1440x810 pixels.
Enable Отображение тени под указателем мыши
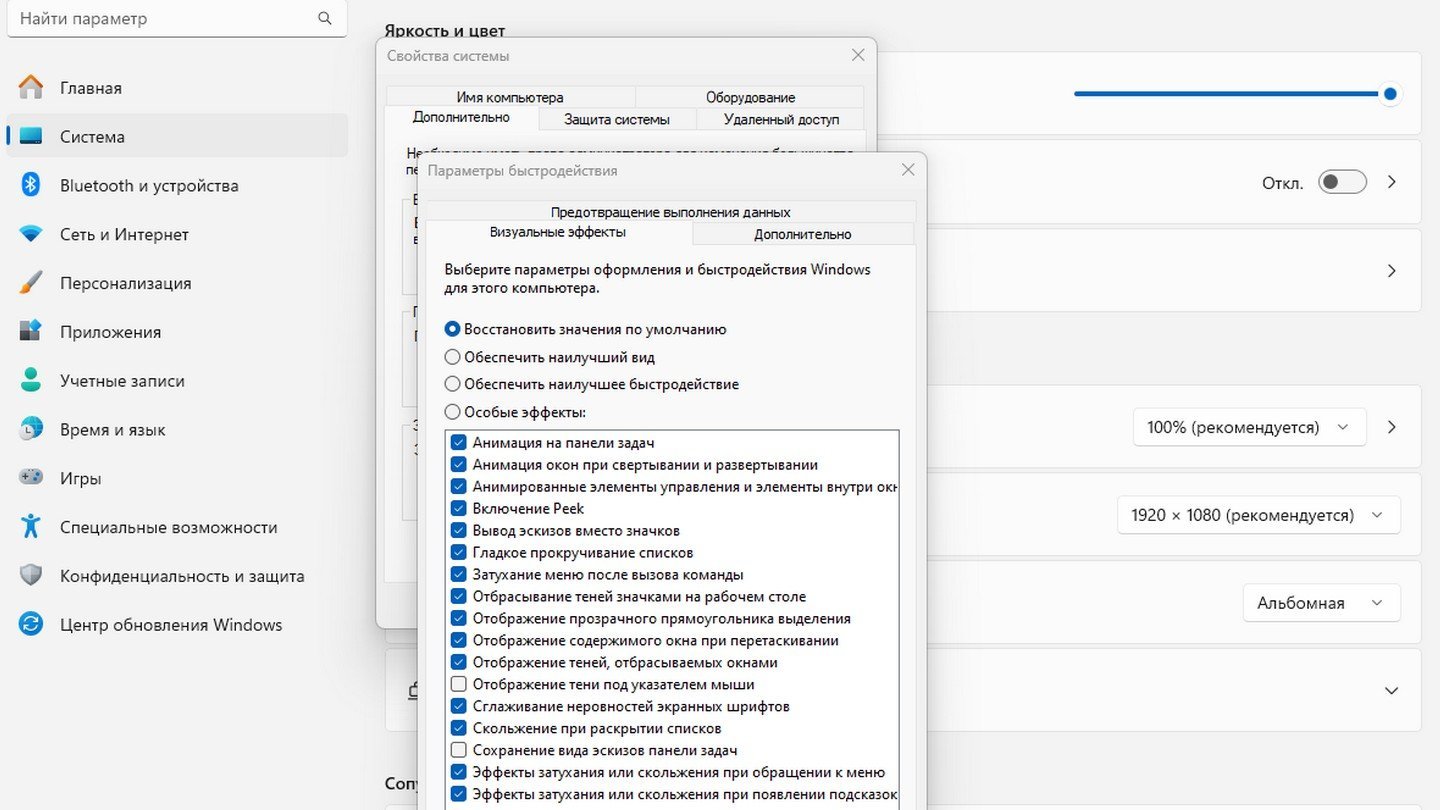tap(459, 685)
